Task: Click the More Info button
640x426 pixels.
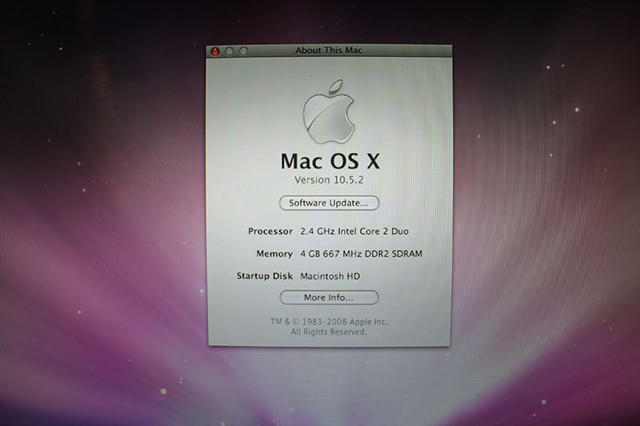Action: click(329, 297)
